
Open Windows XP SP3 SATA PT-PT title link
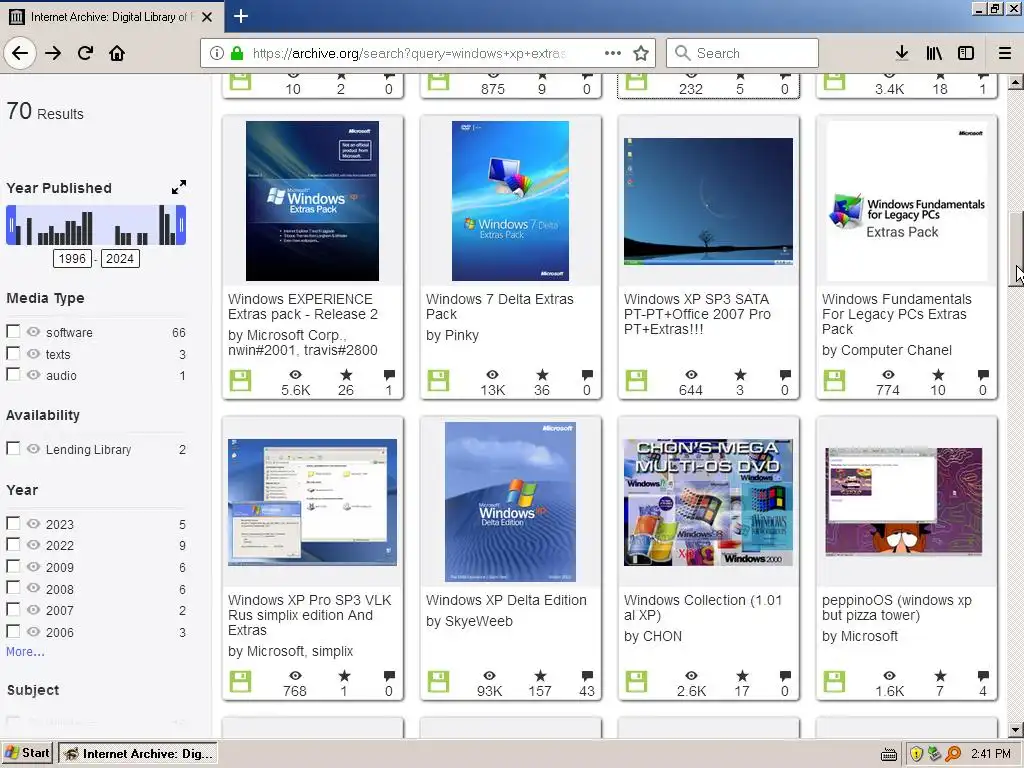[697, 314]
